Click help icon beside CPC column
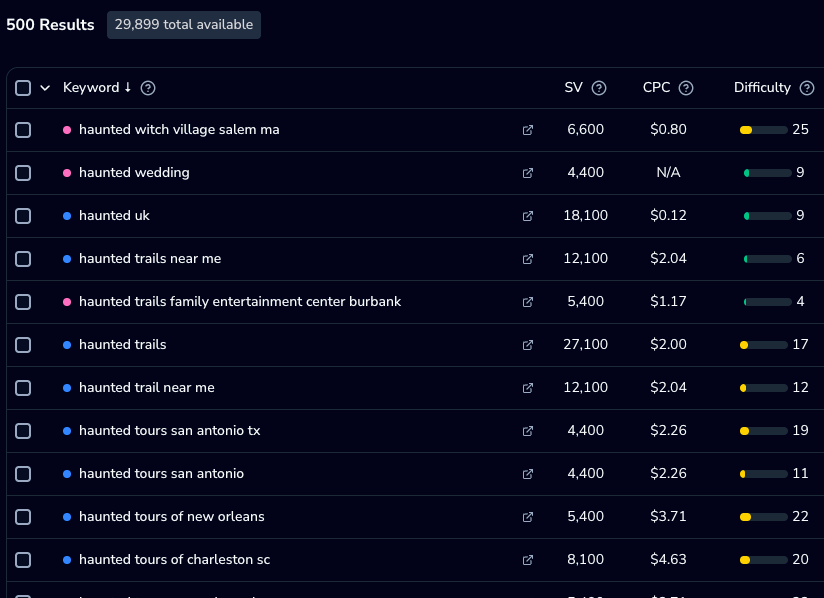The height and width of the screenshot is (598, 824). [x=686, y=88]
